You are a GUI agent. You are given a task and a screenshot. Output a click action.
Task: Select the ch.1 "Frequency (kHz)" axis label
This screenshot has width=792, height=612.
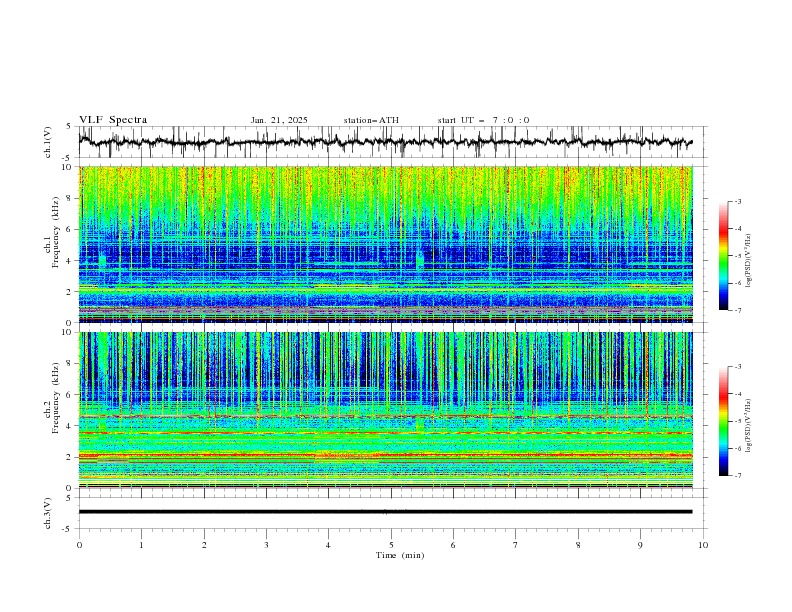click(57, 230)
